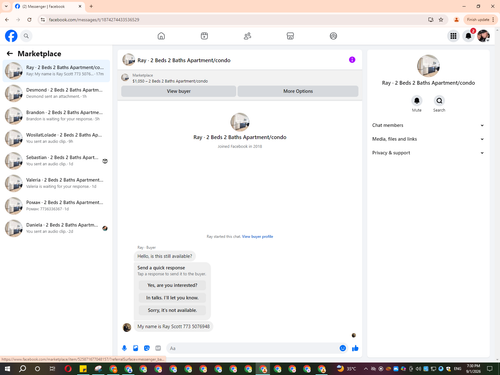Expand Chat members section

[428, 125]
